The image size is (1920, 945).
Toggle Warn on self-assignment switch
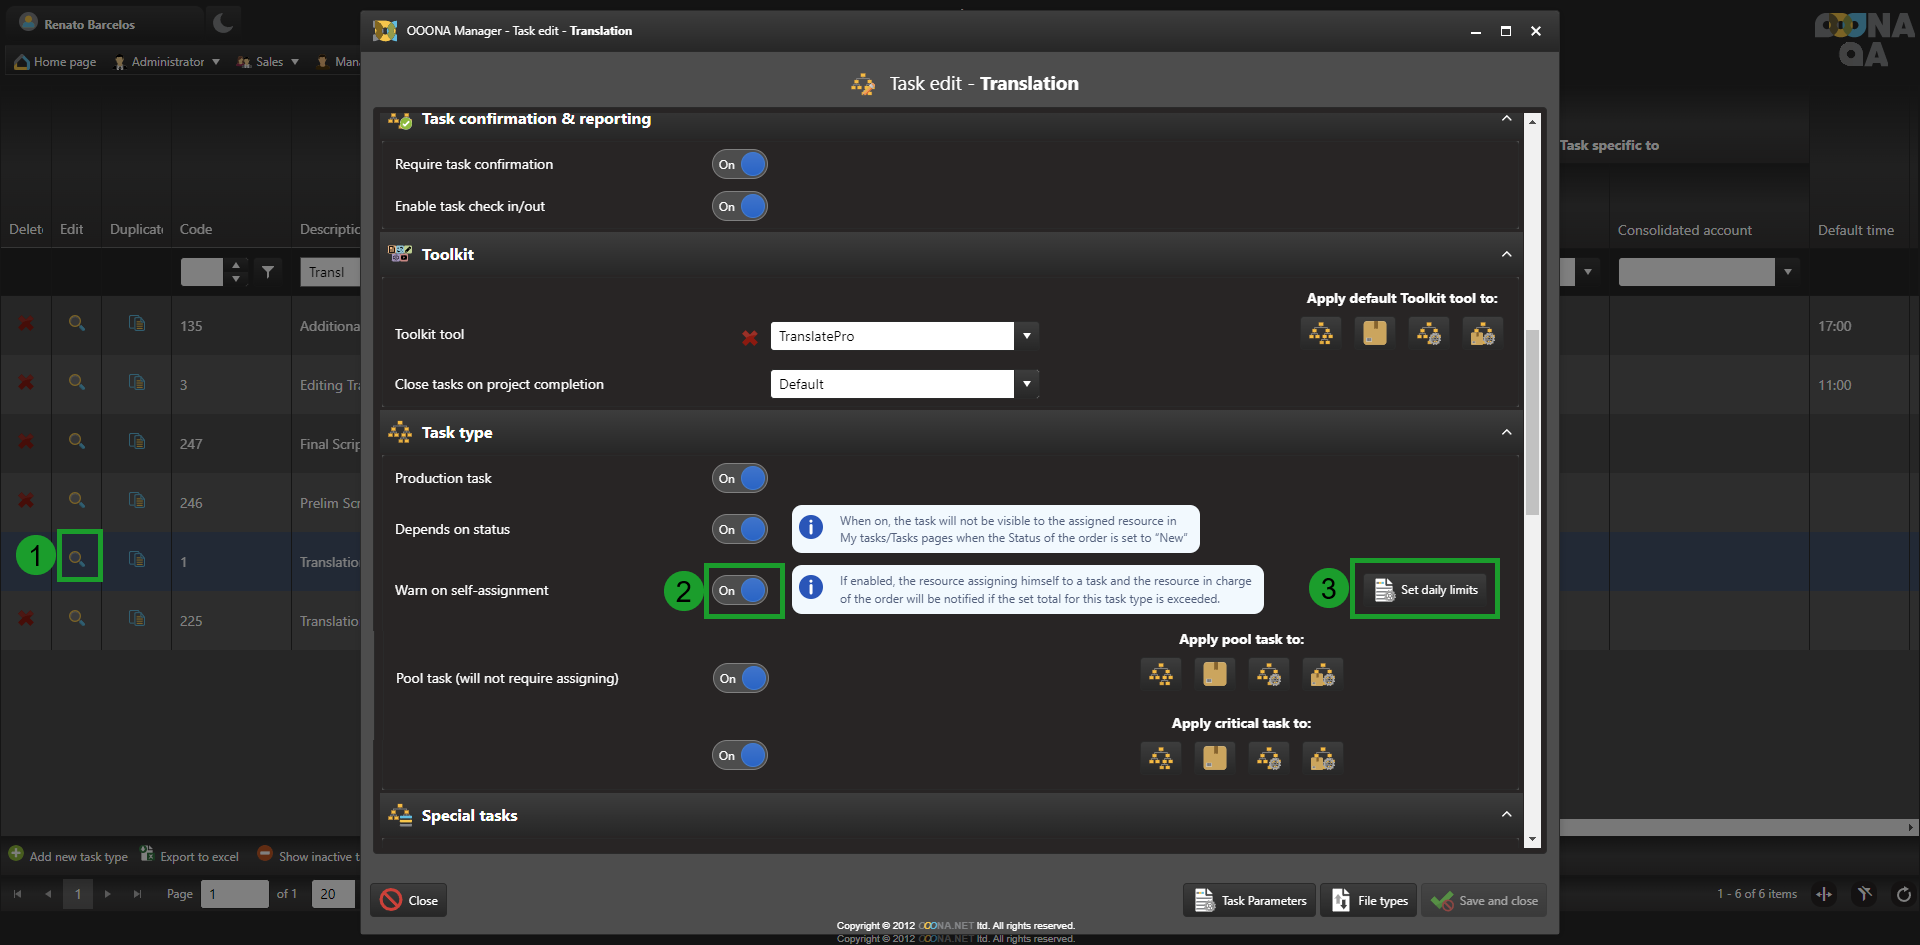click(x=740, y=591)
